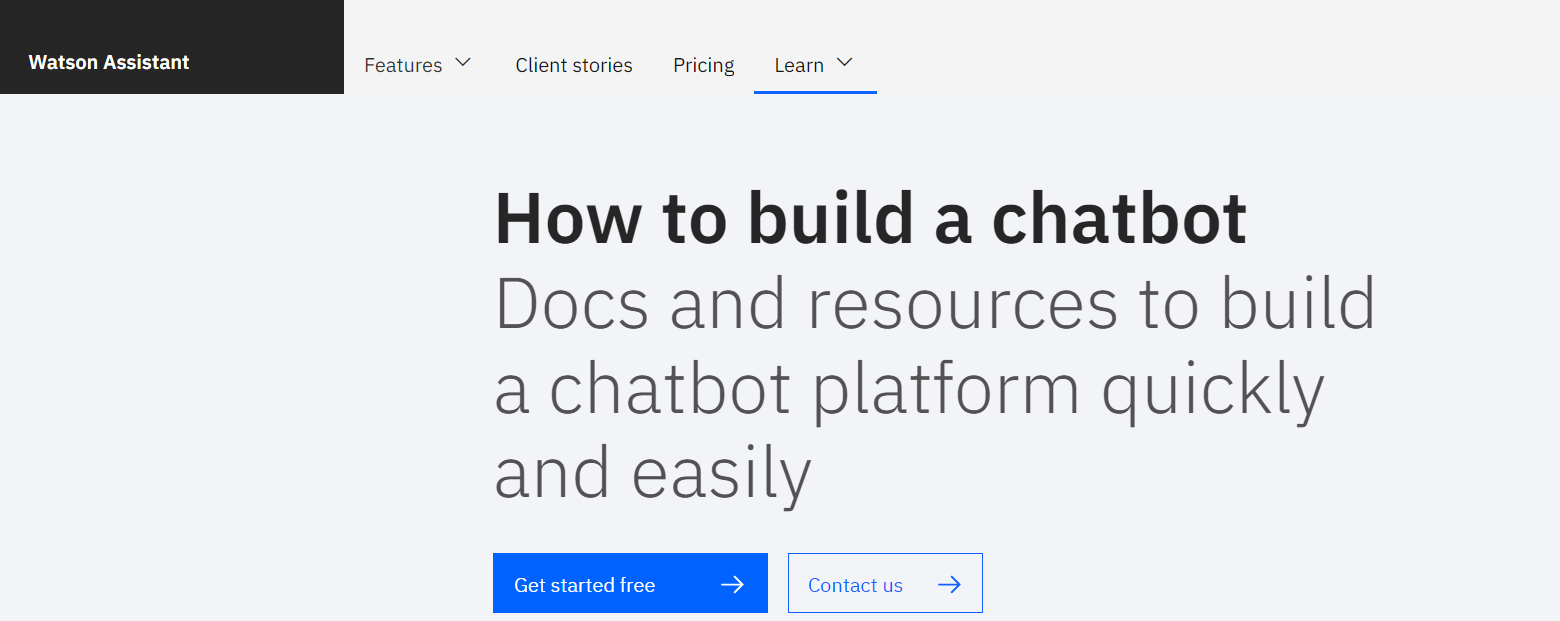This screenshot has height=621, width=1560.
Task: Go to Client stories page
Action: click(x=574, y=65)
